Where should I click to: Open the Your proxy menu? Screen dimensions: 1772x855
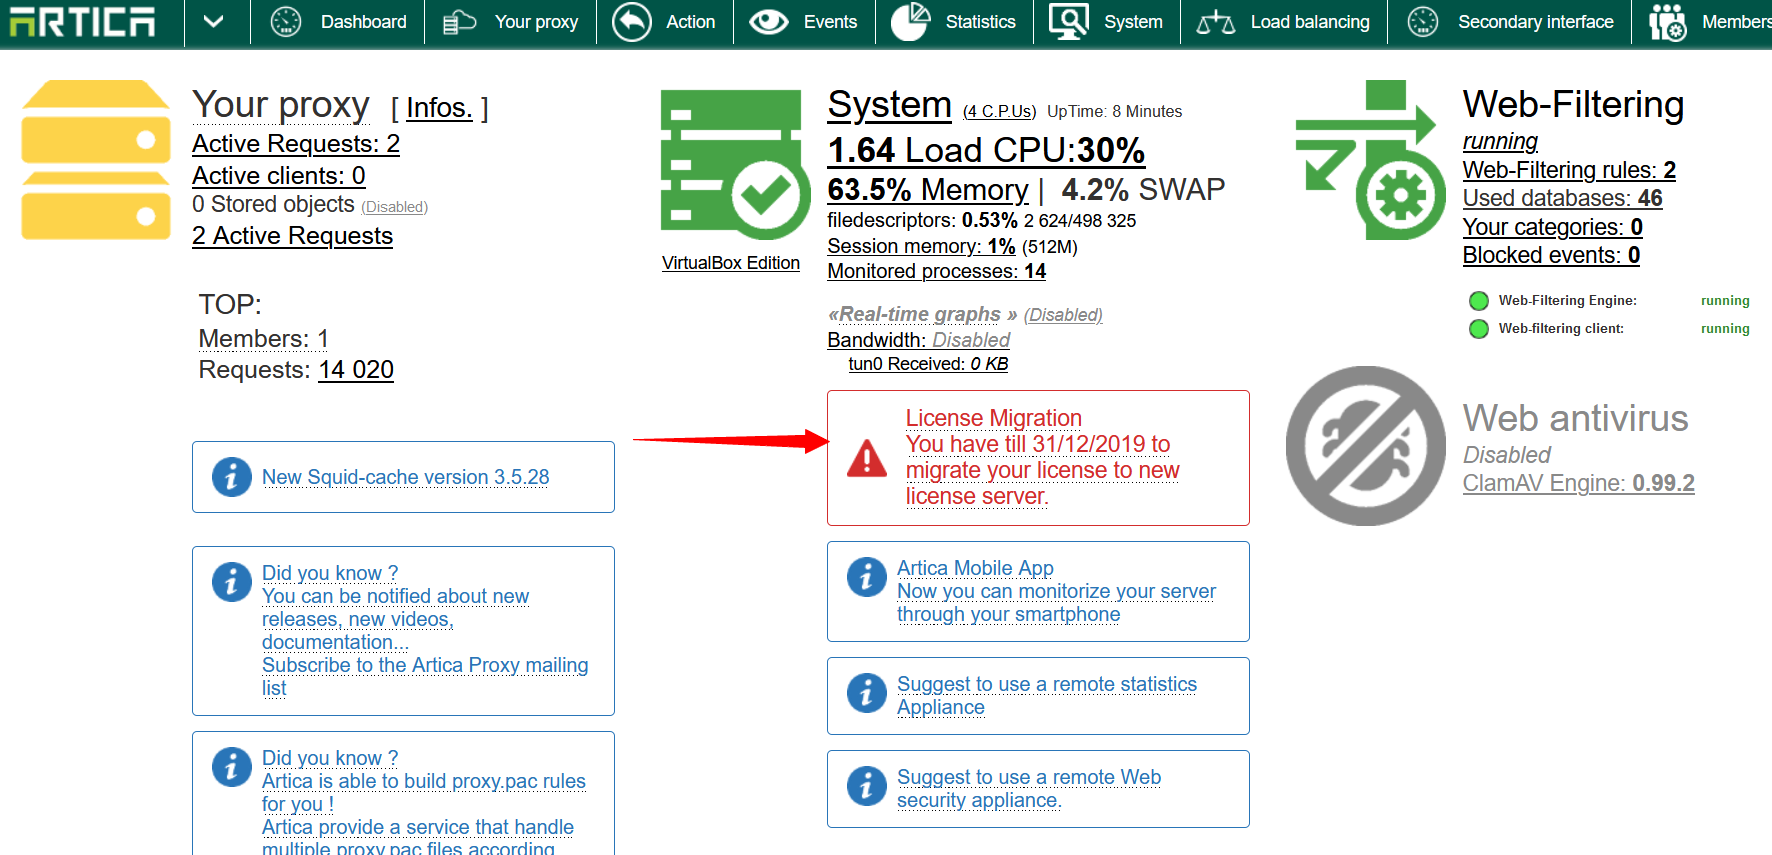tap(536, 22)
